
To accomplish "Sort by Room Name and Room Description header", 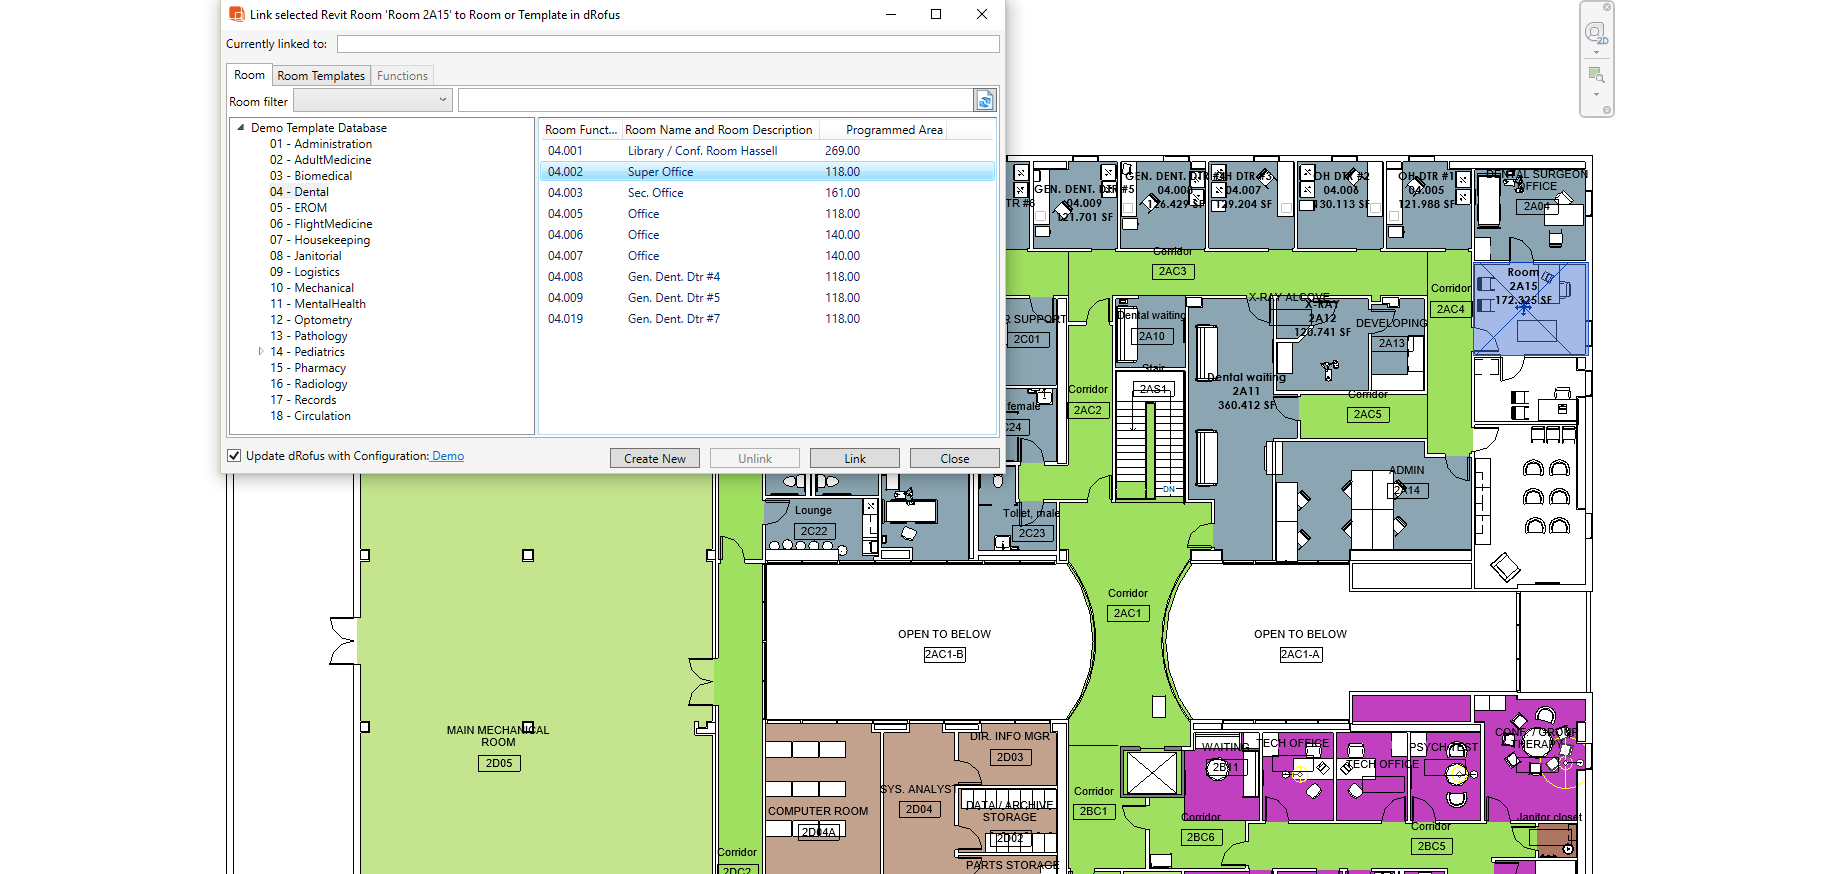I will point(719,130).
